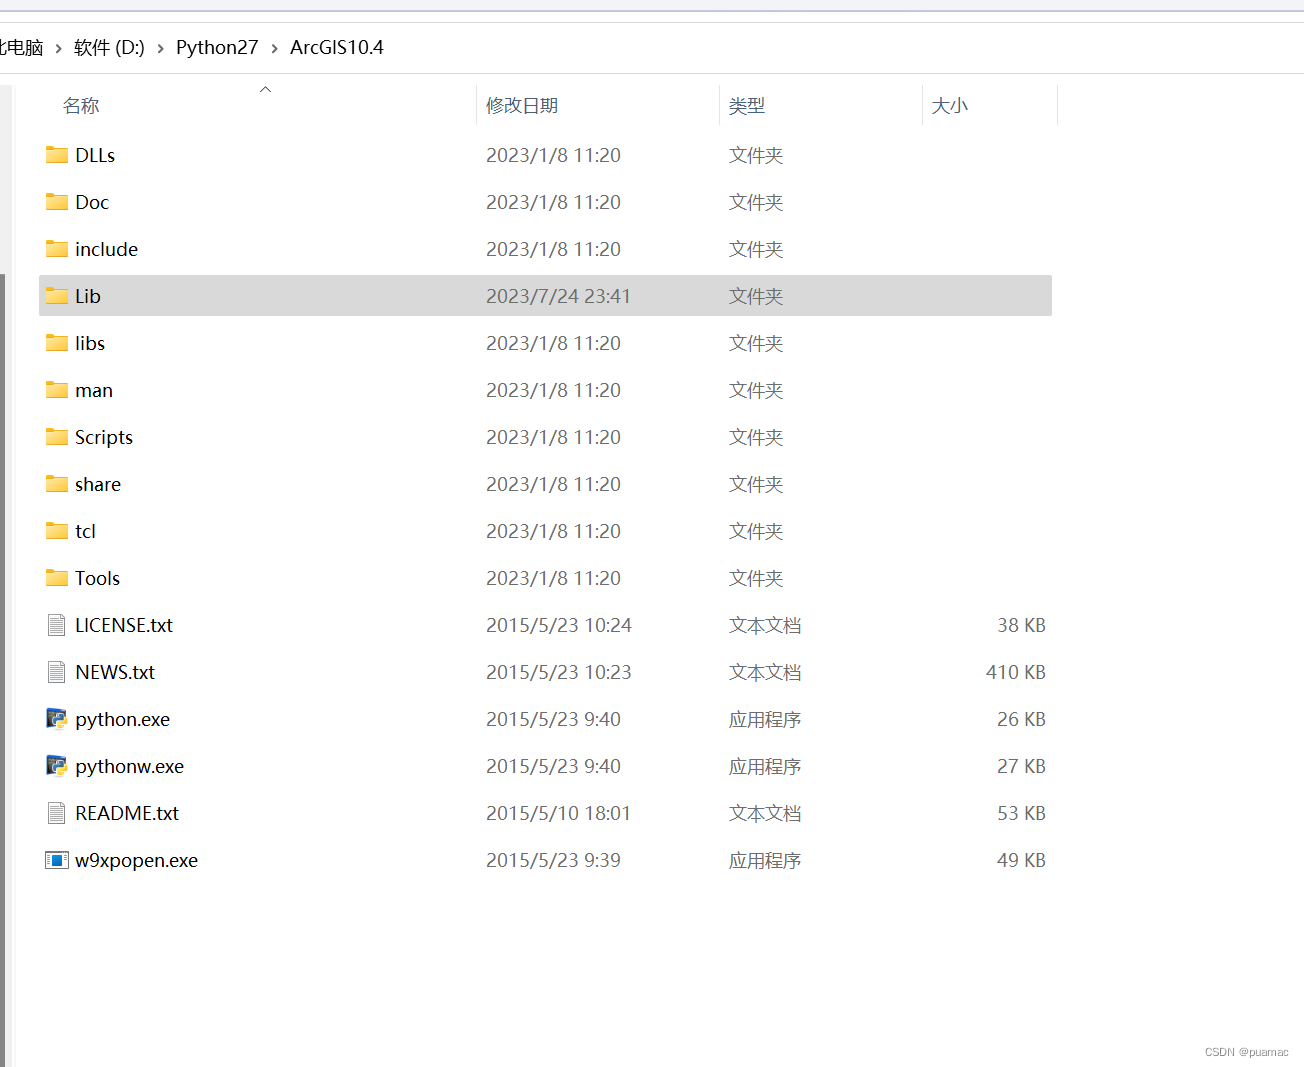Expand the chevron after Python27 breadcrumb

pyautogui.click(x=274, y=48)
